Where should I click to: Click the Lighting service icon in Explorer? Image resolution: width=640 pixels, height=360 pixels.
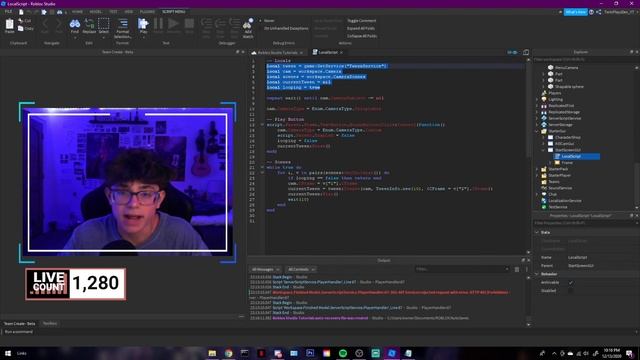click(x=544, y=99)
